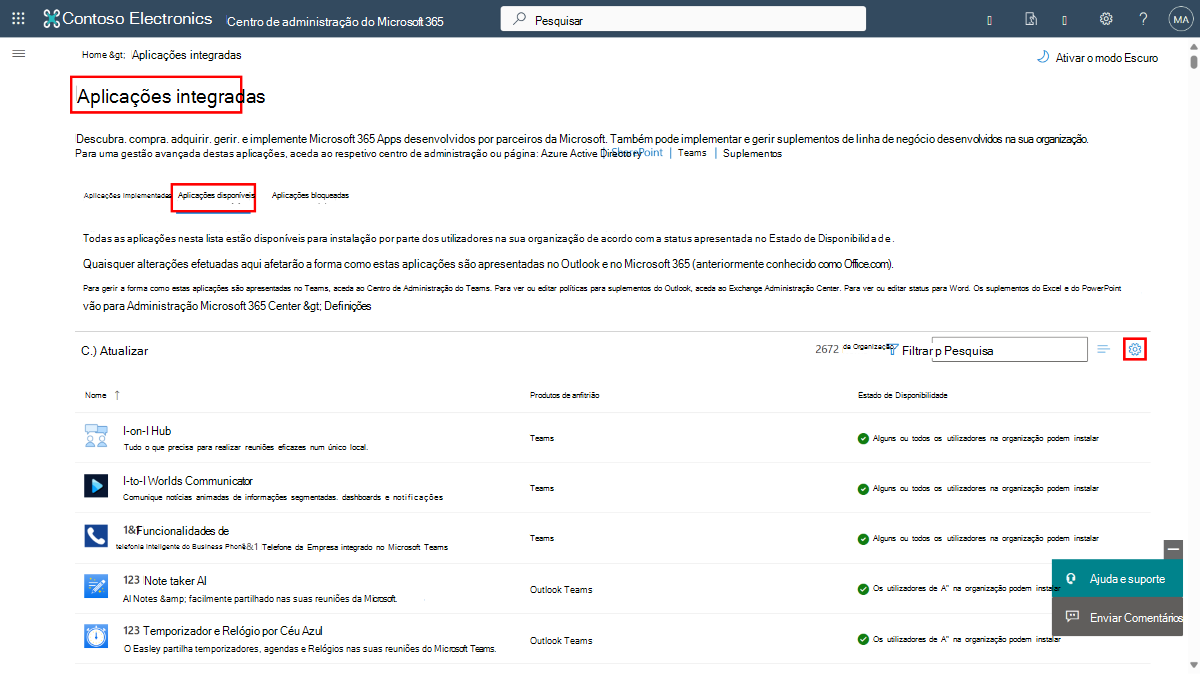
Task: Click Enviar Comentários button
Action: coord(1117,617)
